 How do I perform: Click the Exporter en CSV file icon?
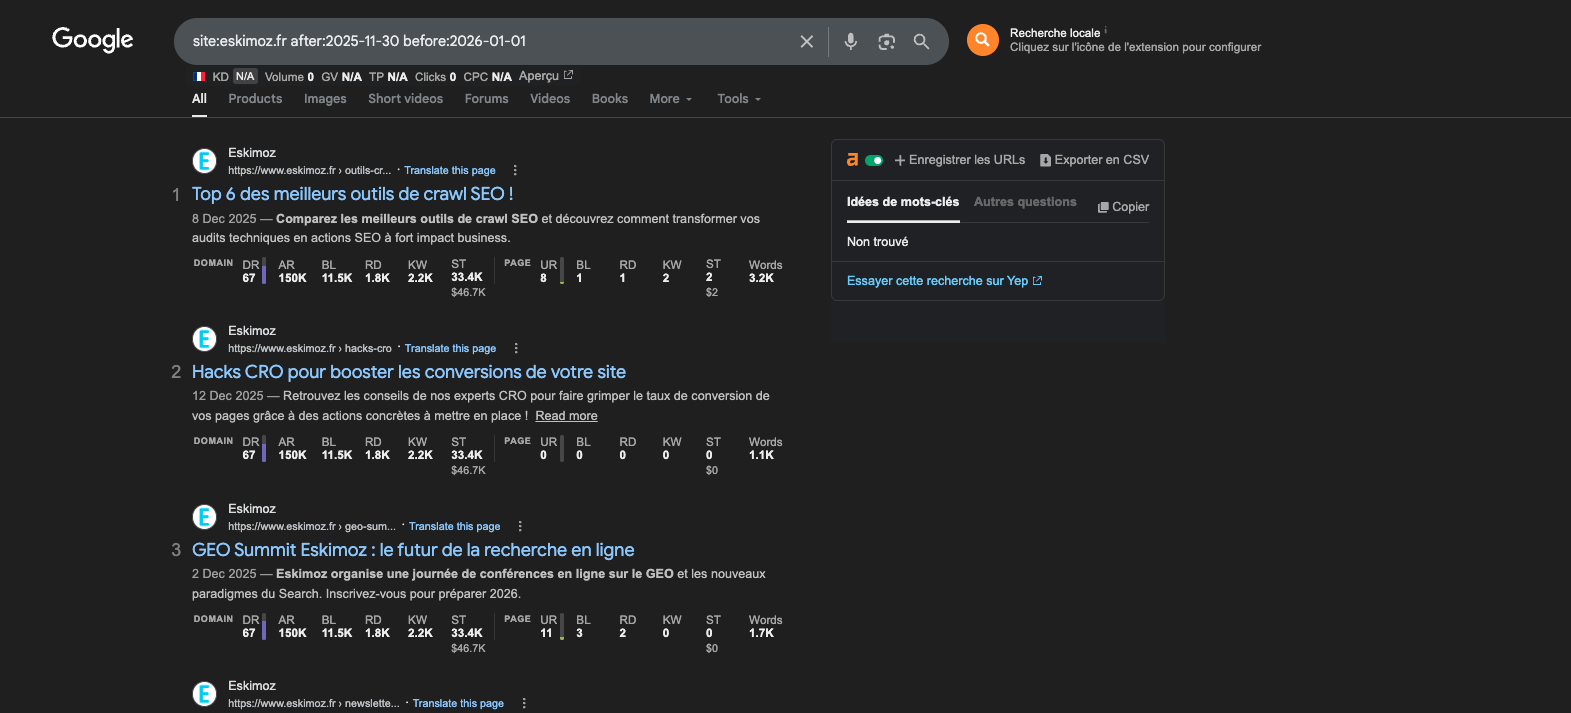[x=1045, y=160]
